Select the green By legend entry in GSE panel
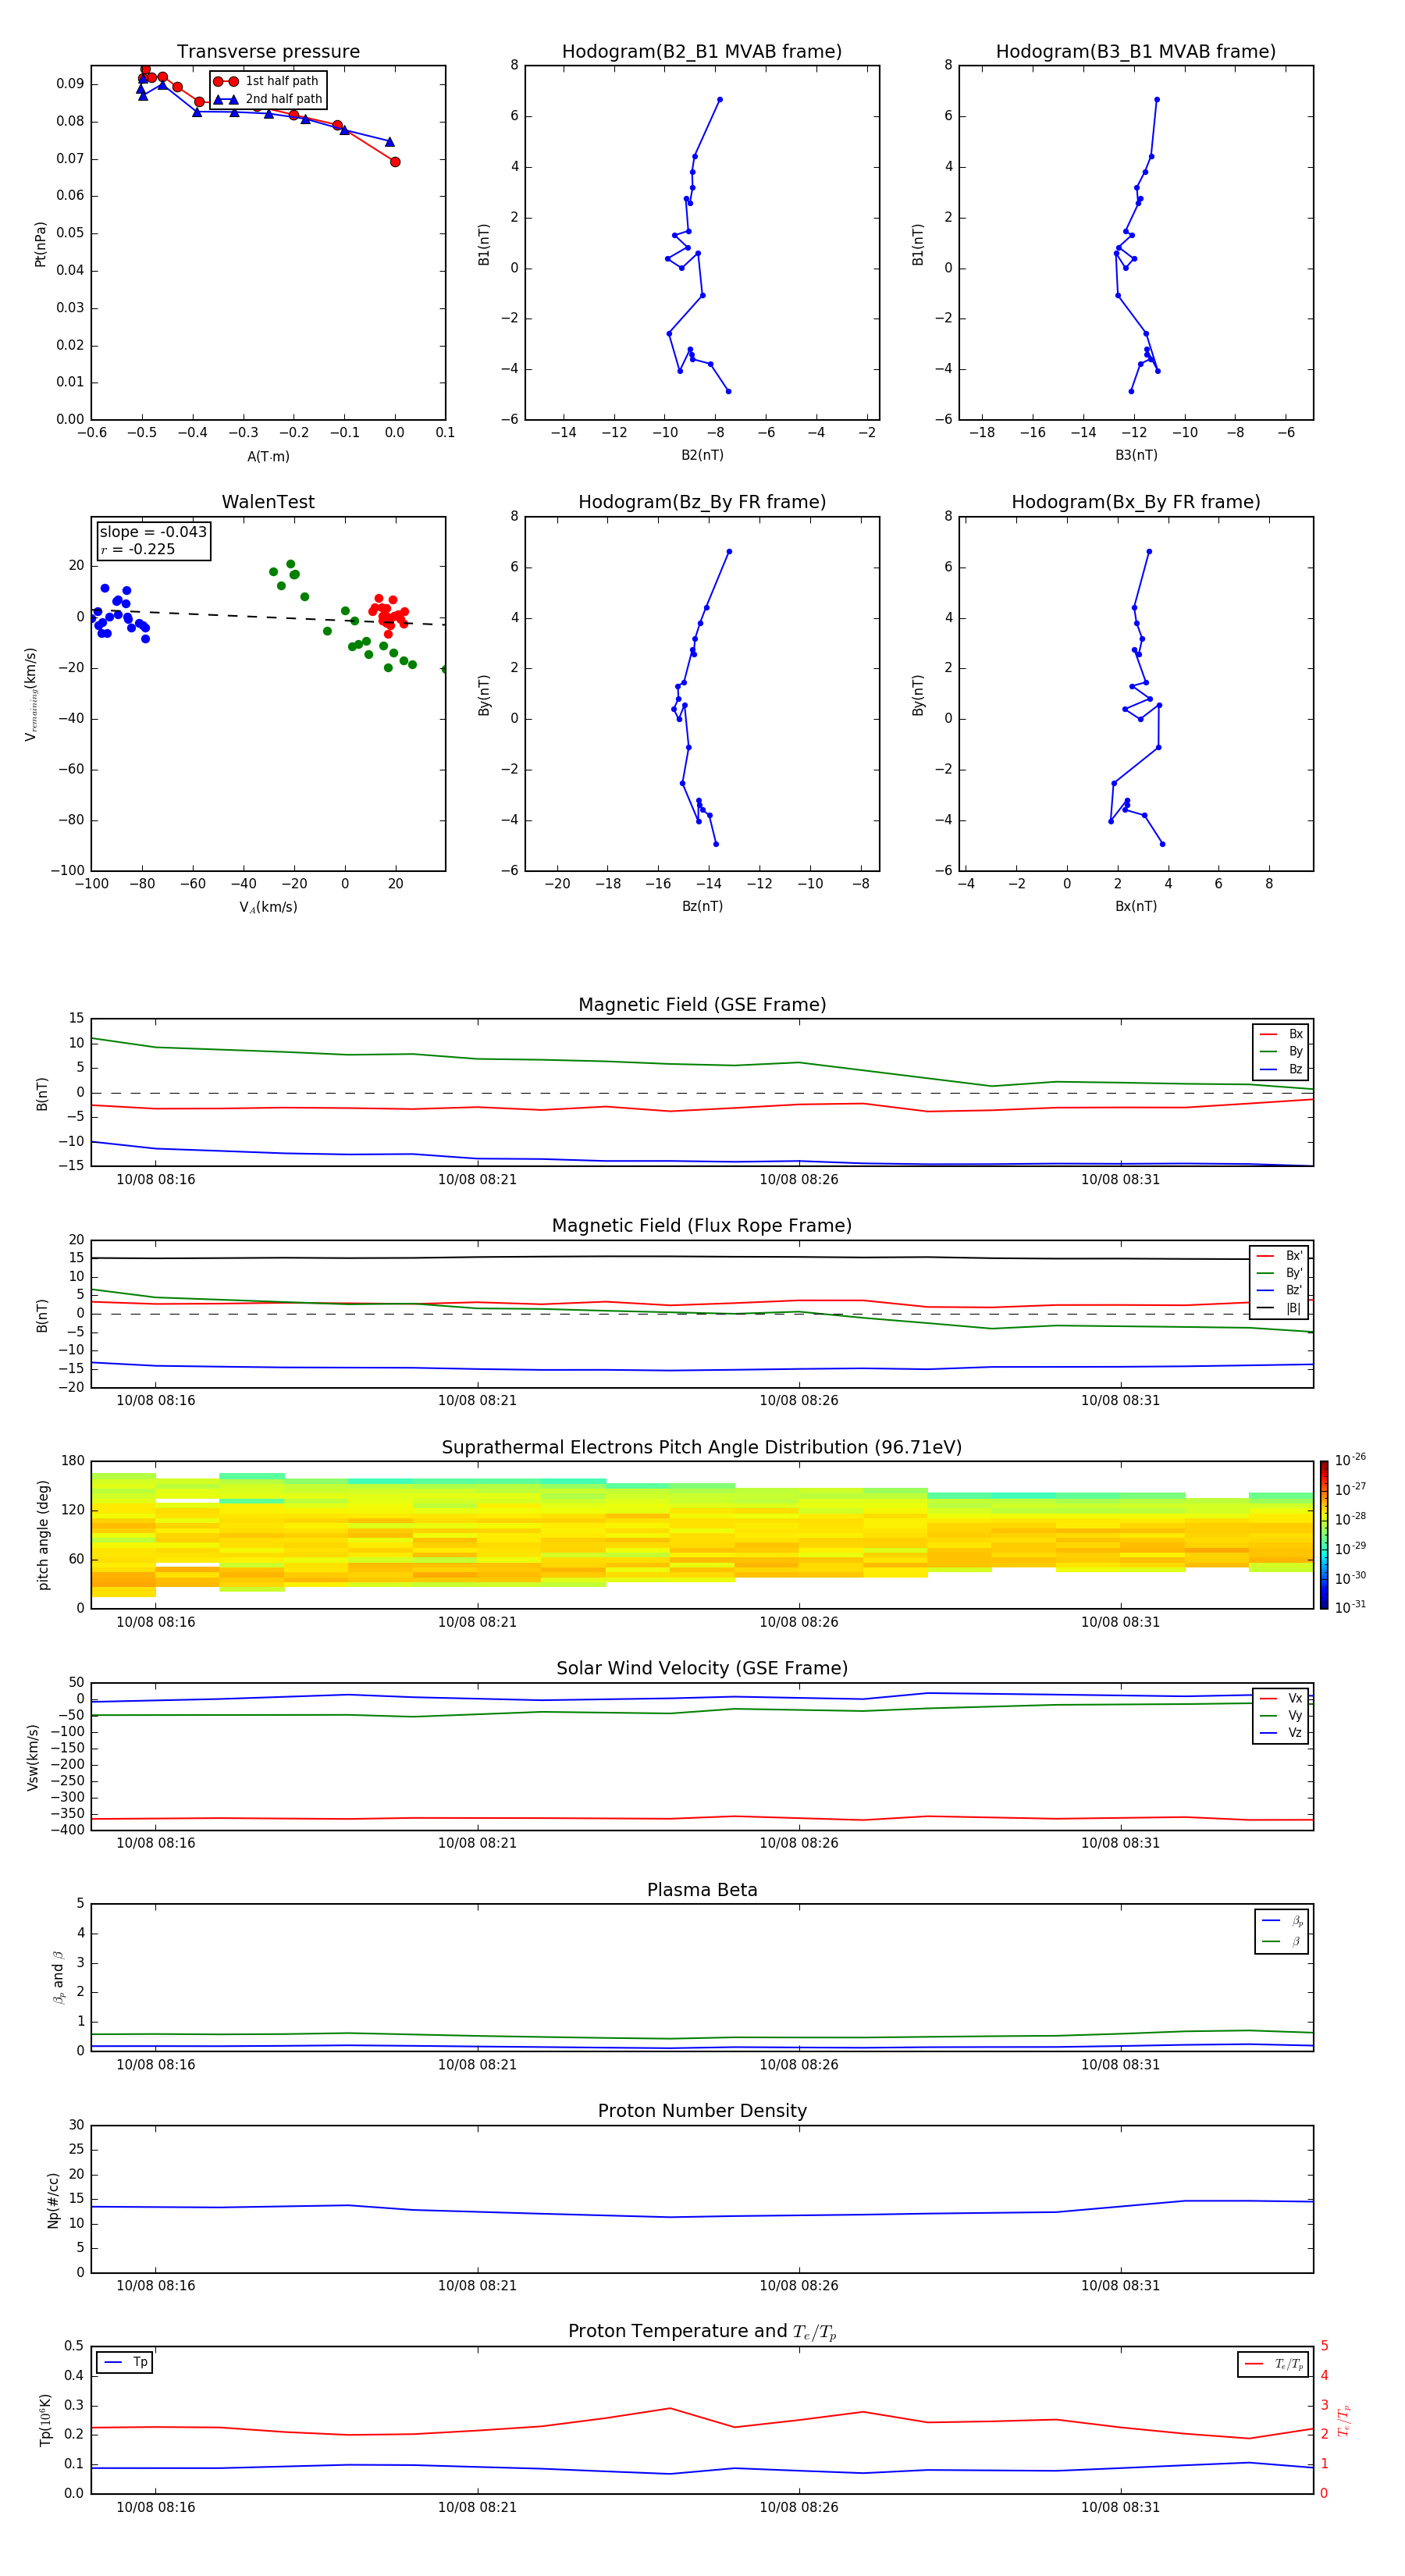1405x2576 pixels. coord(1281,1051)
